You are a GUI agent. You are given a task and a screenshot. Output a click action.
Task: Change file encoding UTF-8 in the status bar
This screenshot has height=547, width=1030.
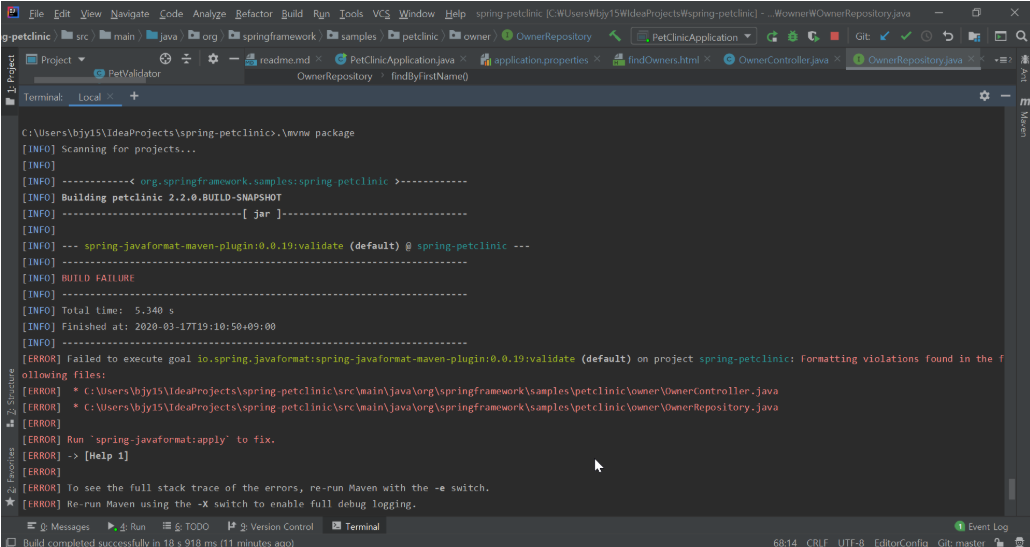[851, 542]
